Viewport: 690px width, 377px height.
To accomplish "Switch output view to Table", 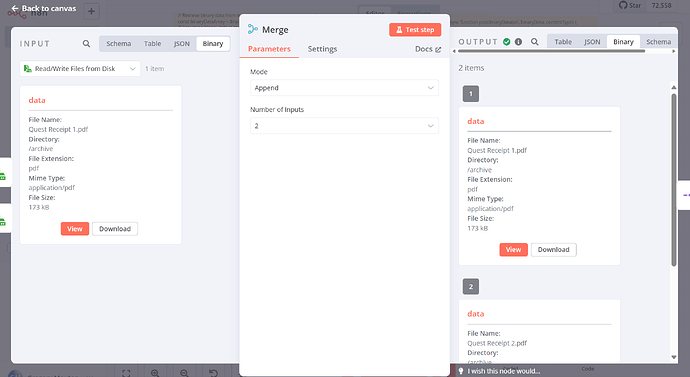I will (563, 42).
